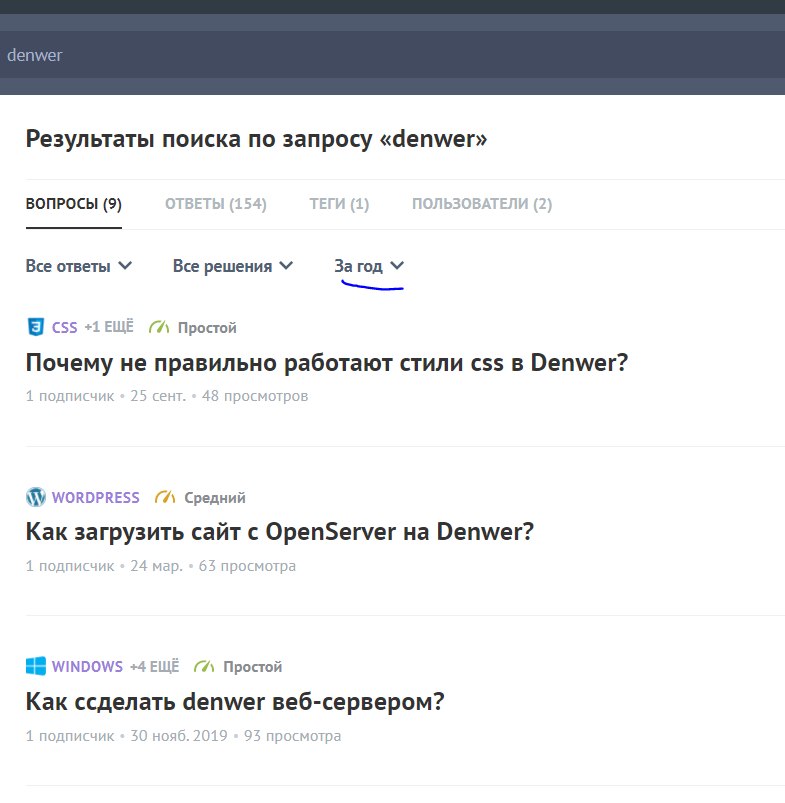Open the За год period dropdown
This screenshot has height=803, width=785.
[369, 266]
